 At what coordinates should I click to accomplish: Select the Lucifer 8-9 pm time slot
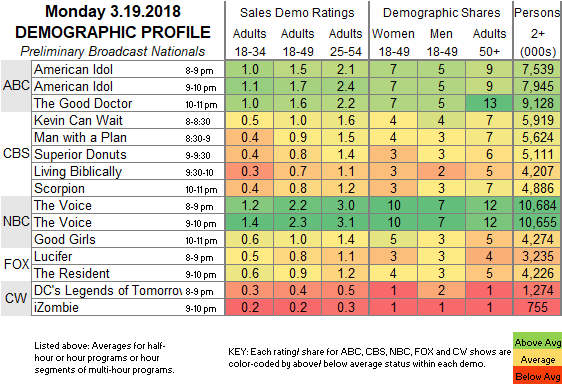[x=199, y=258]
